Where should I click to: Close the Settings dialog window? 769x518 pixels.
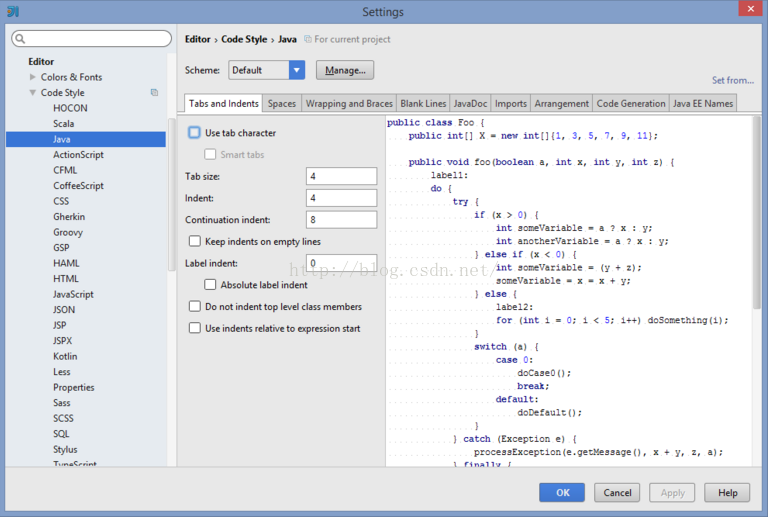(750, 8)
